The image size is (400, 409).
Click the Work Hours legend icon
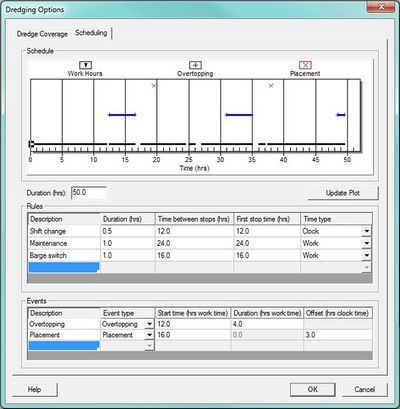[85, 65]
